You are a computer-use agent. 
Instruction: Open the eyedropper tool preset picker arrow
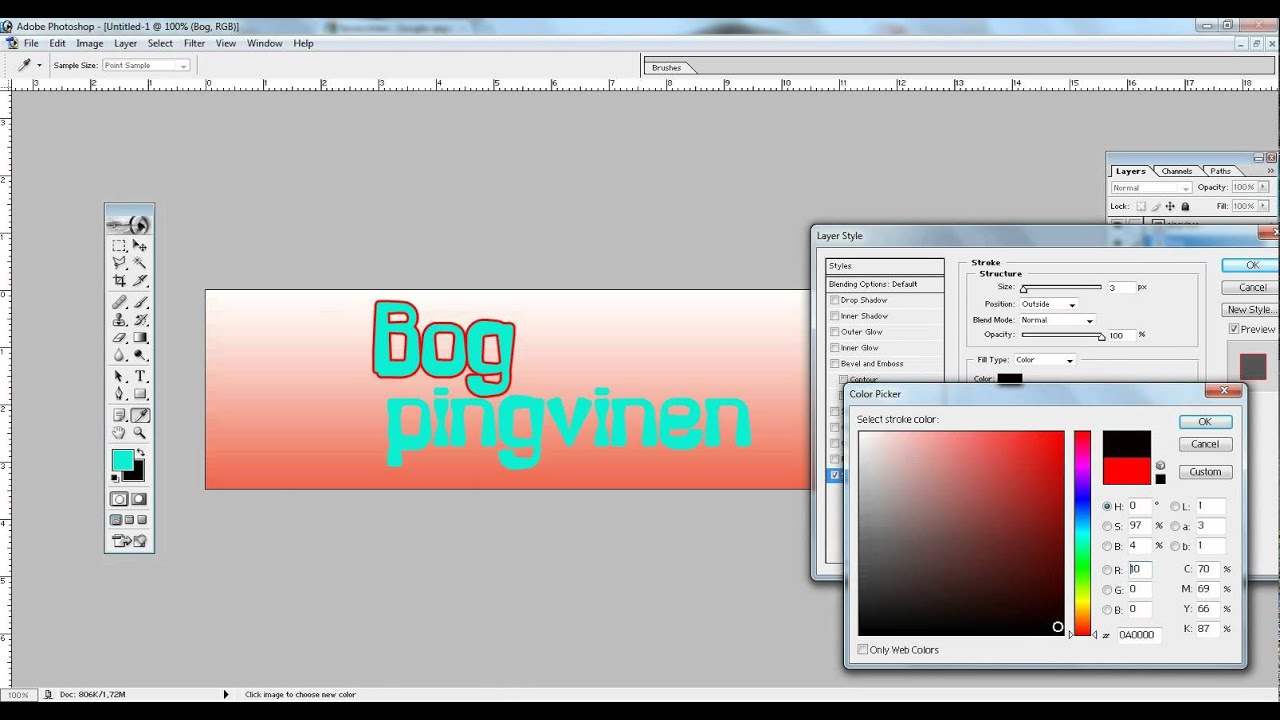pos(39,65)
